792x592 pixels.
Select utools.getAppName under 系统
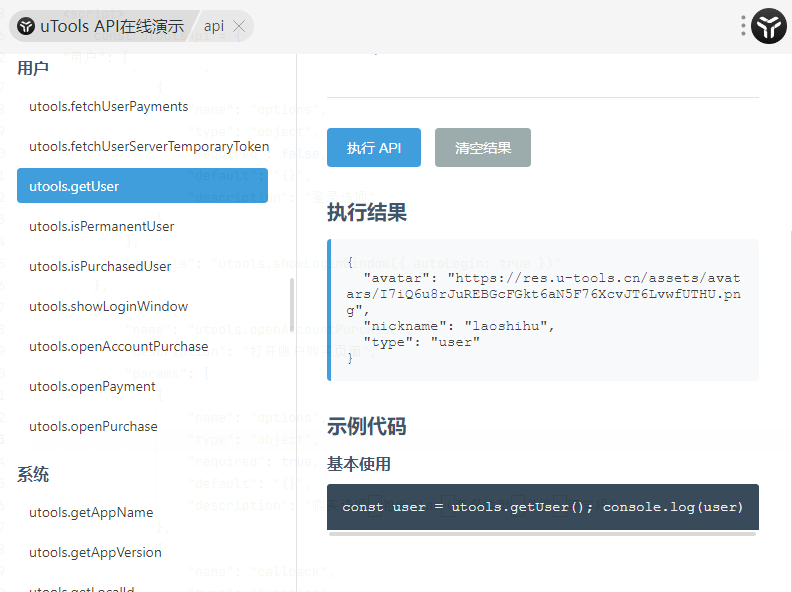91,513
